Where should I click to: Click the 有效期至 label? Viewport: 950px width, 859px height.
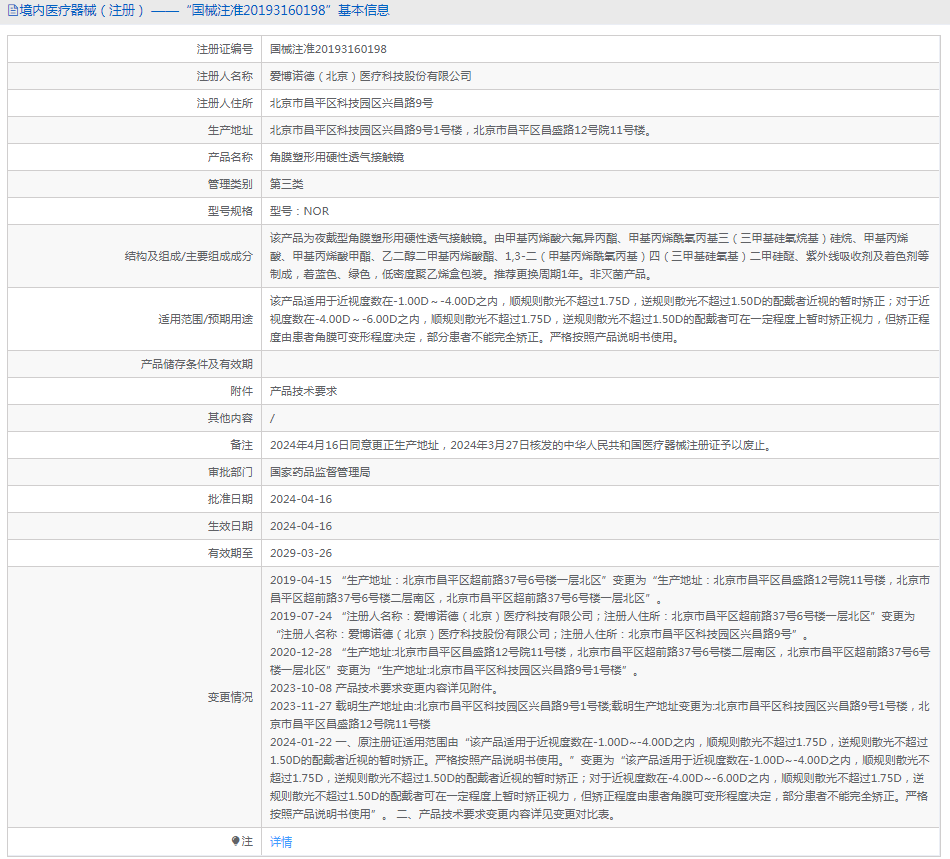[x=230, y=553]
